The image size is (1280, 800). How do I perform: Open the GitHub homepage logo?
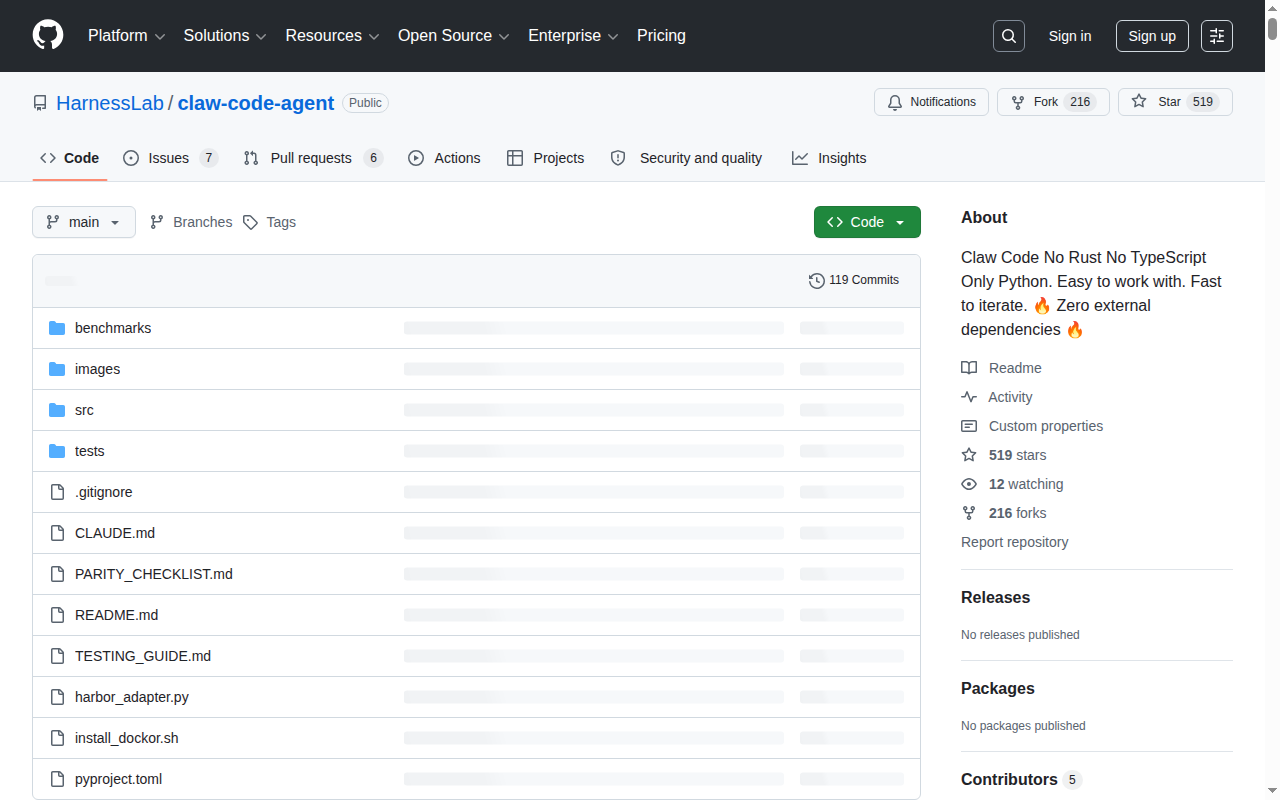coord(48,36)
